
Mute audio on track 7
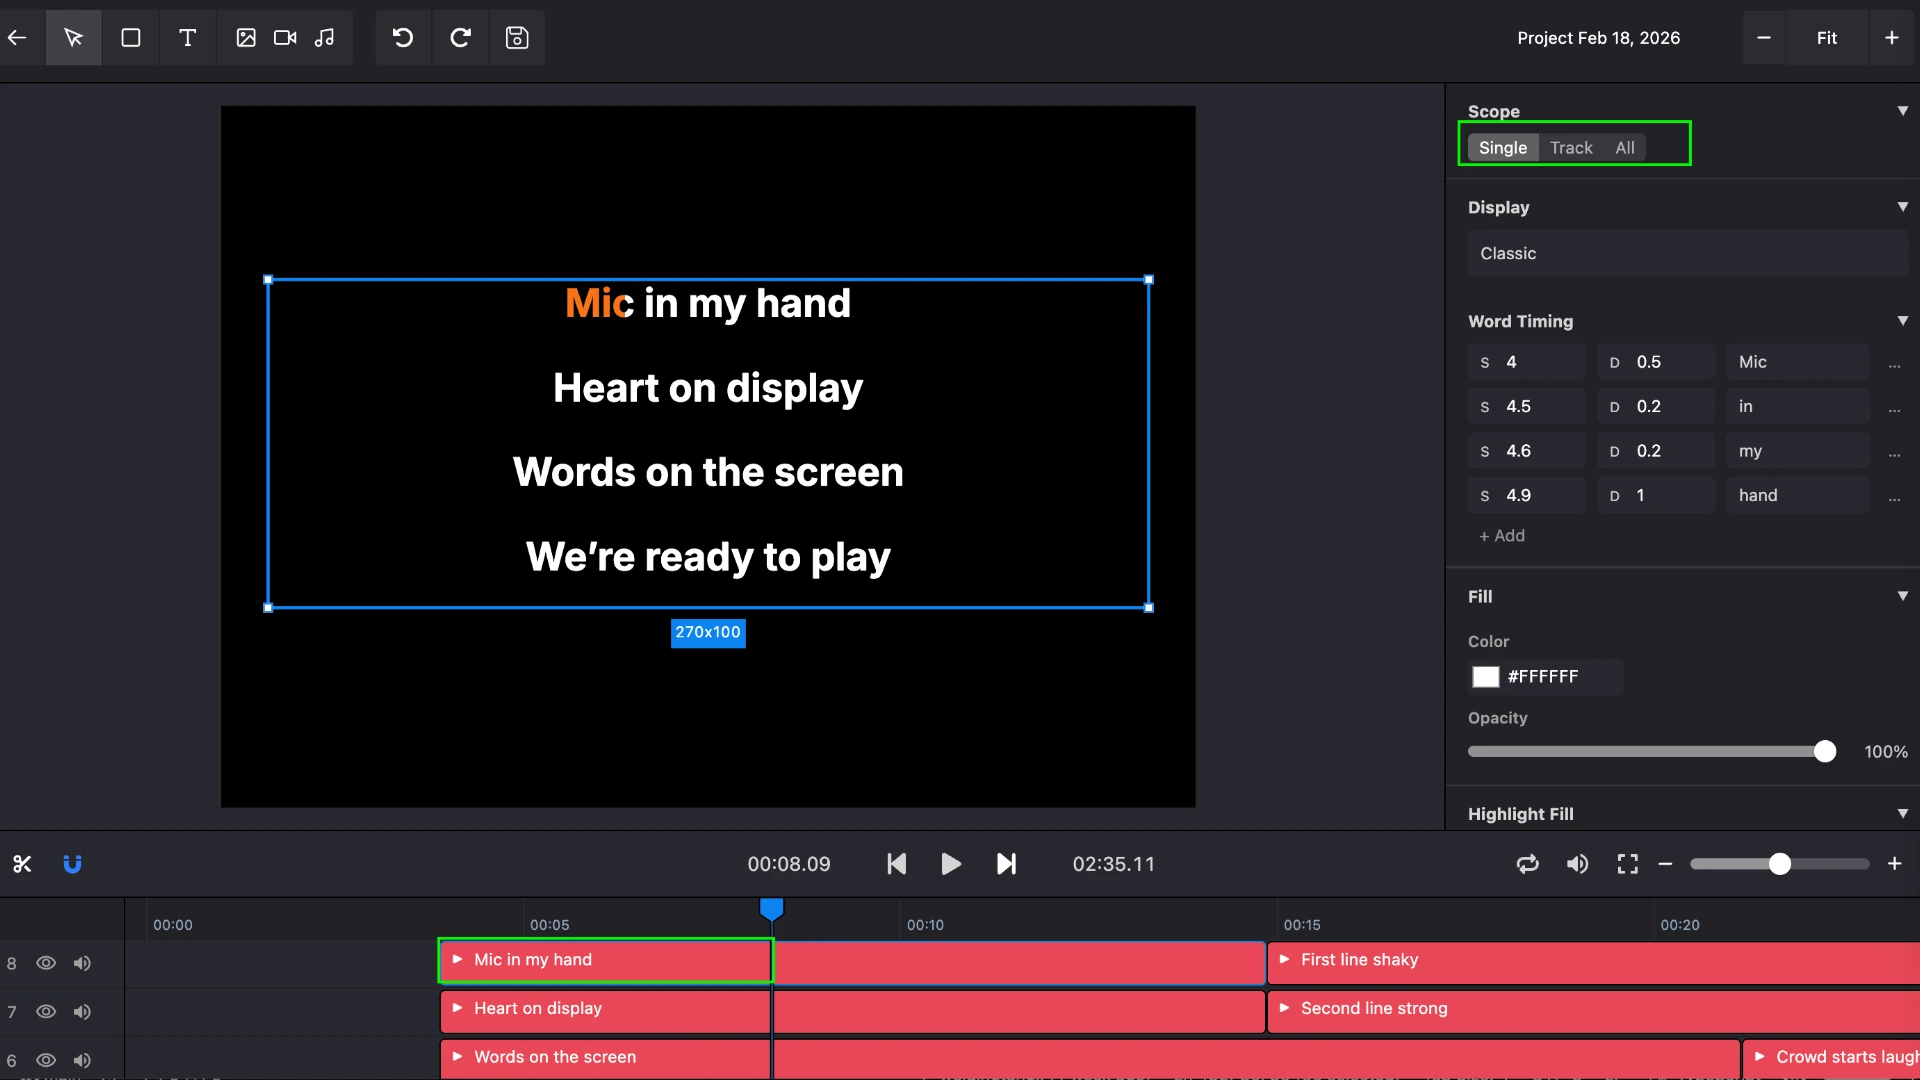(82, 1012)
